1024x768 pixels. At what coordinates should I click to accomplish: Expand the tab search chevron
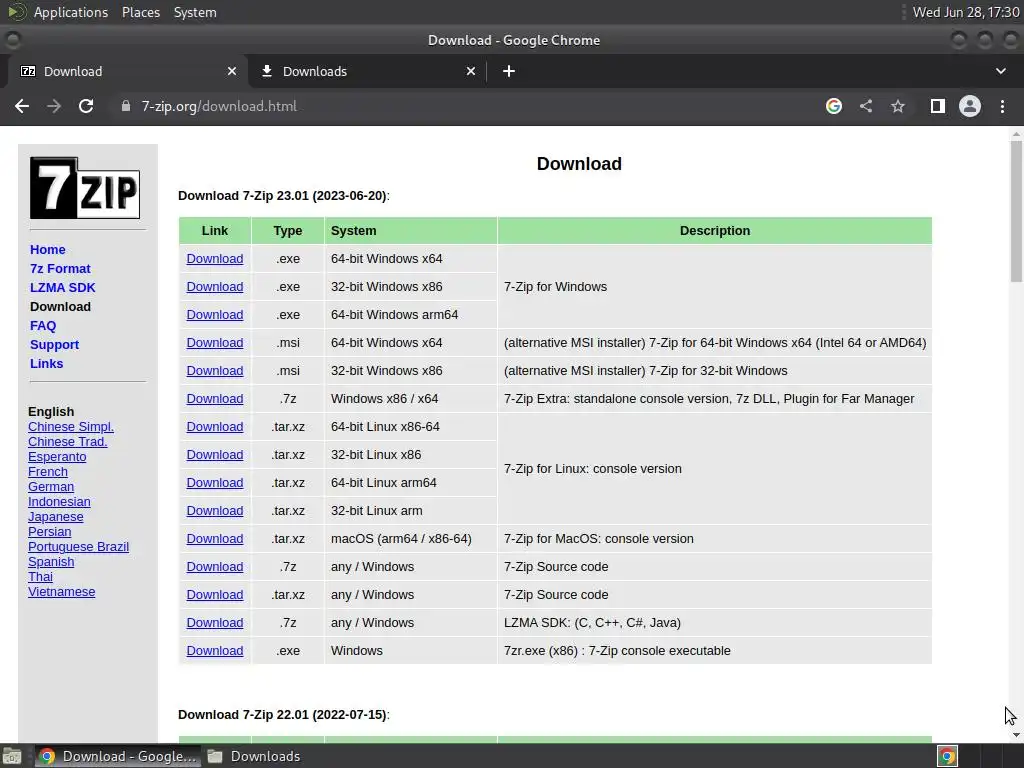(1000, 71)
